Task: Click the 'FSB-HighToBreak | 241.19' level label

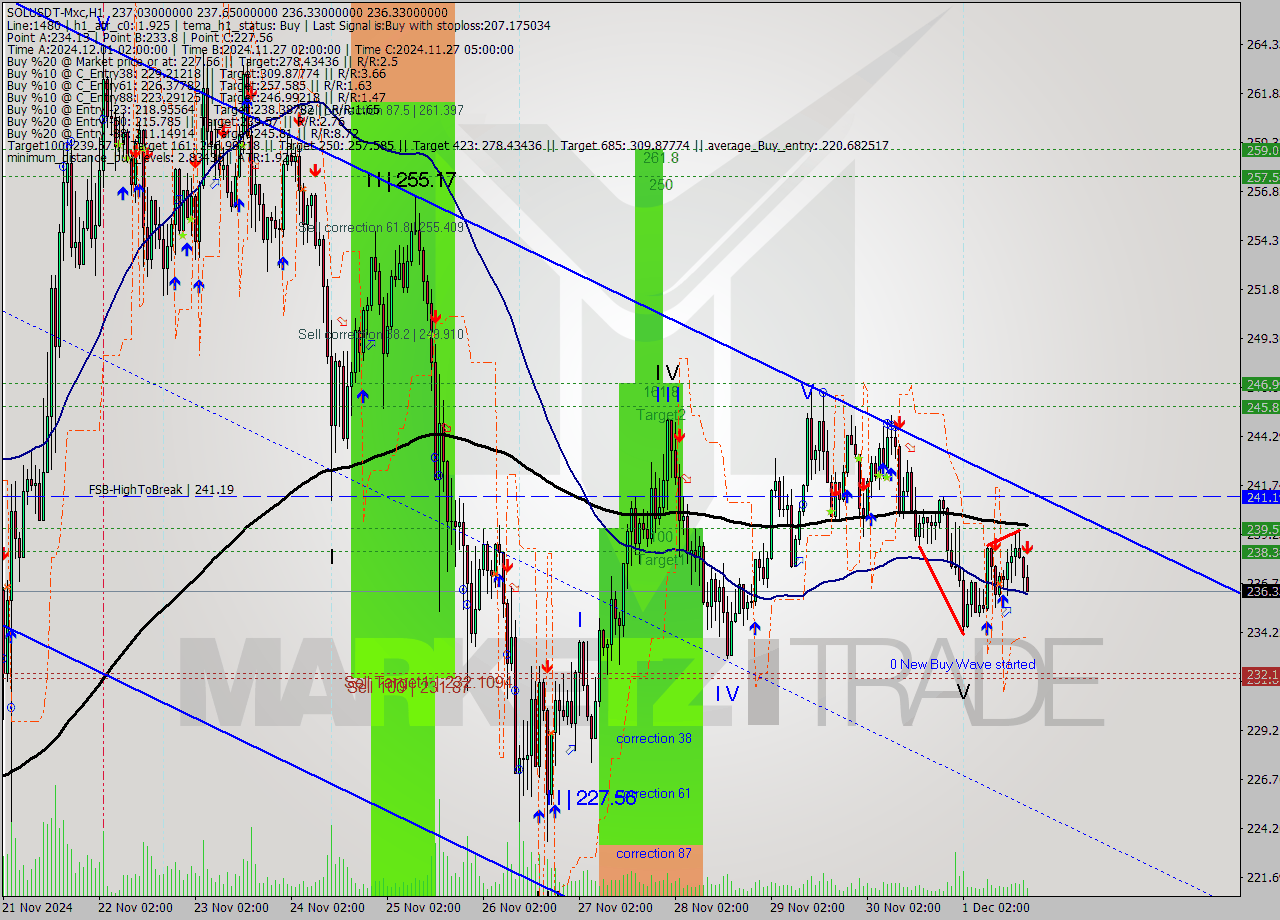Action: point(162,490)
